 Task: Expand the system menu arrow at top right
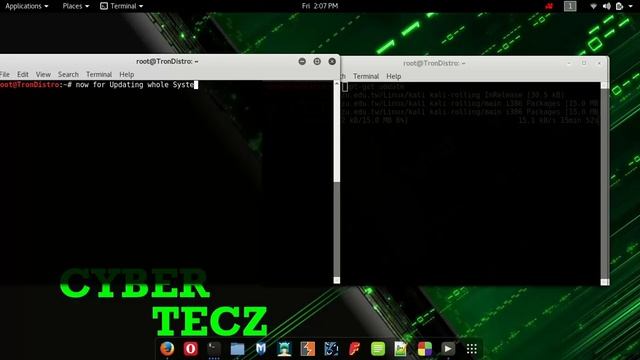point(631,6)
